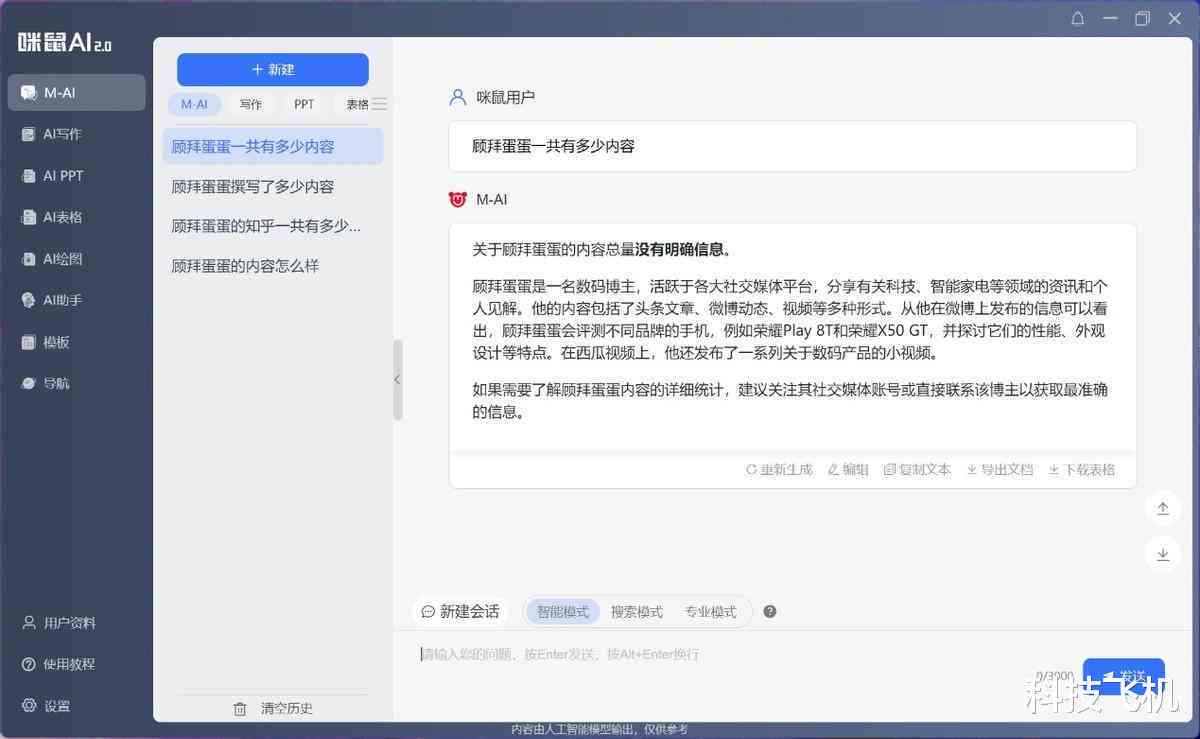Viewport: 1200px width, 739px height.
Task: Select the M-AI history filter tab
Action: coord(194,104)
